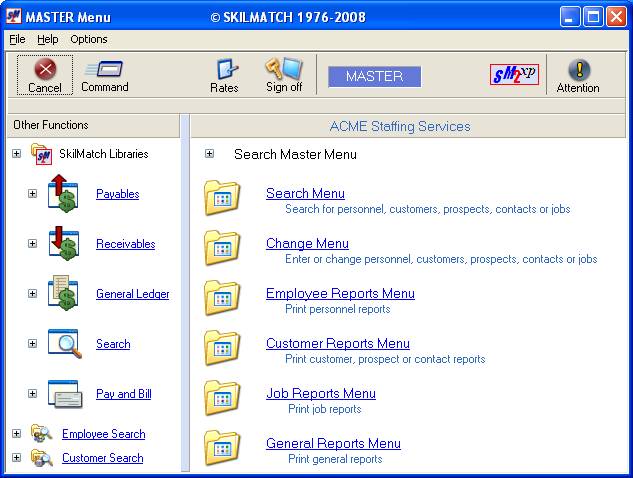Open the General Reports Menu link
Image resolution: width=633 pixels, height=478 pixels.
(333, 444)
